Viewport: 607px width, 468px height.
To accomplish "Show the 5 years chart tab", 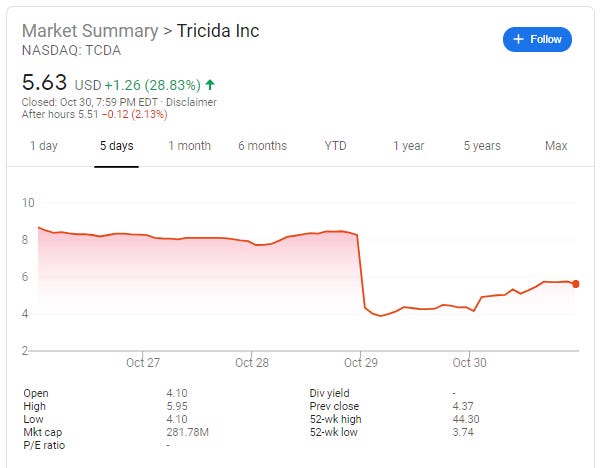I will 481,146.
